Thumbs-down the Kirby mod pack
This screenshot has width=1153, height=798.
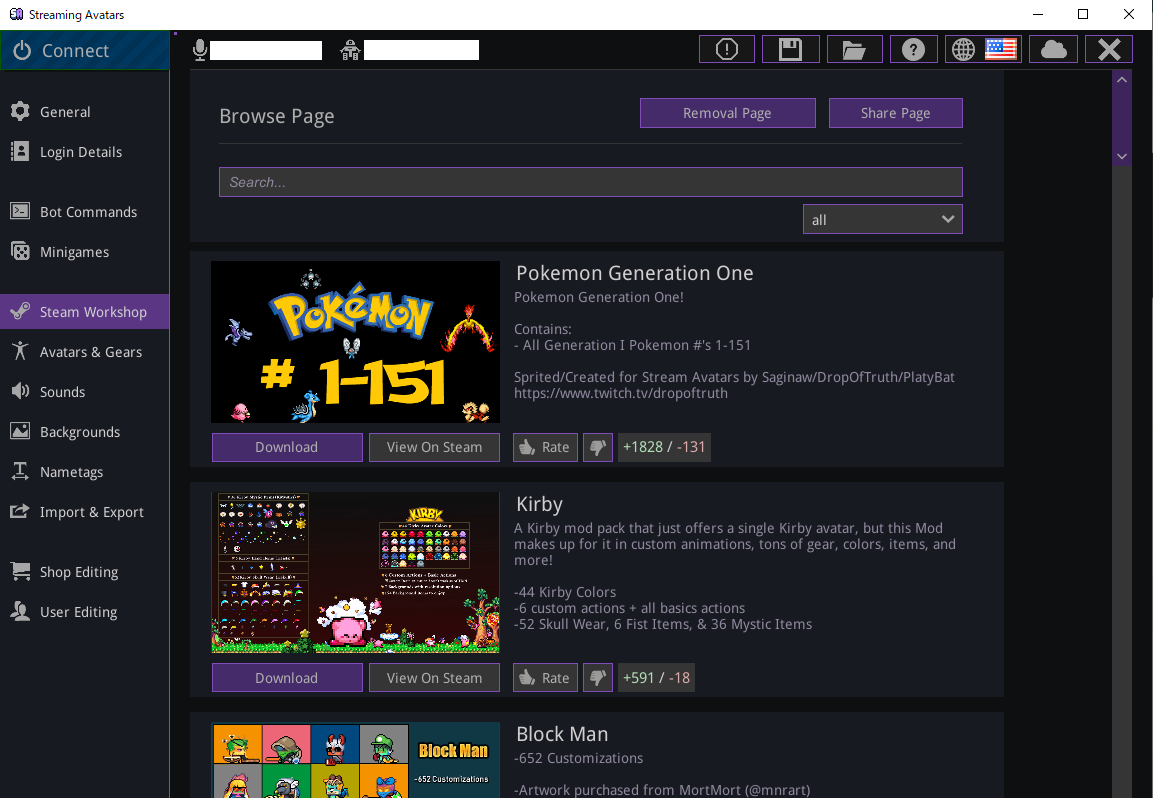[x=597, y=677]
